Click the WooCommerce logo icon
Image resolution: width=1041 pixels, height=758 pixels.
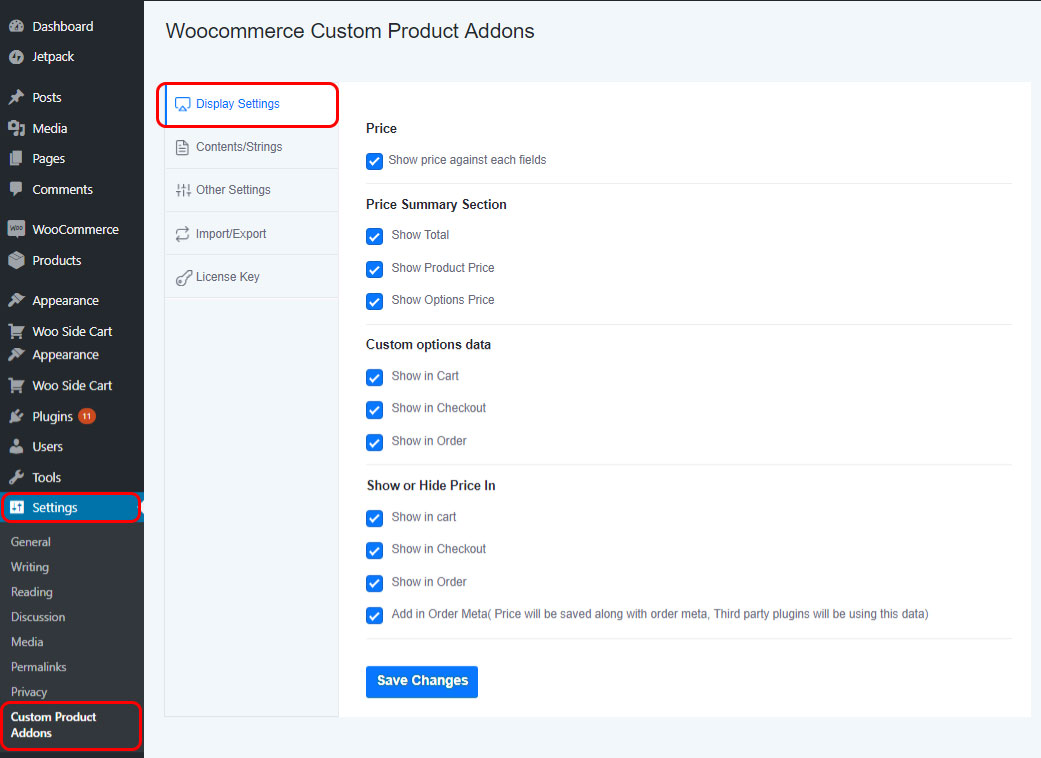click(x=17, y=229)
